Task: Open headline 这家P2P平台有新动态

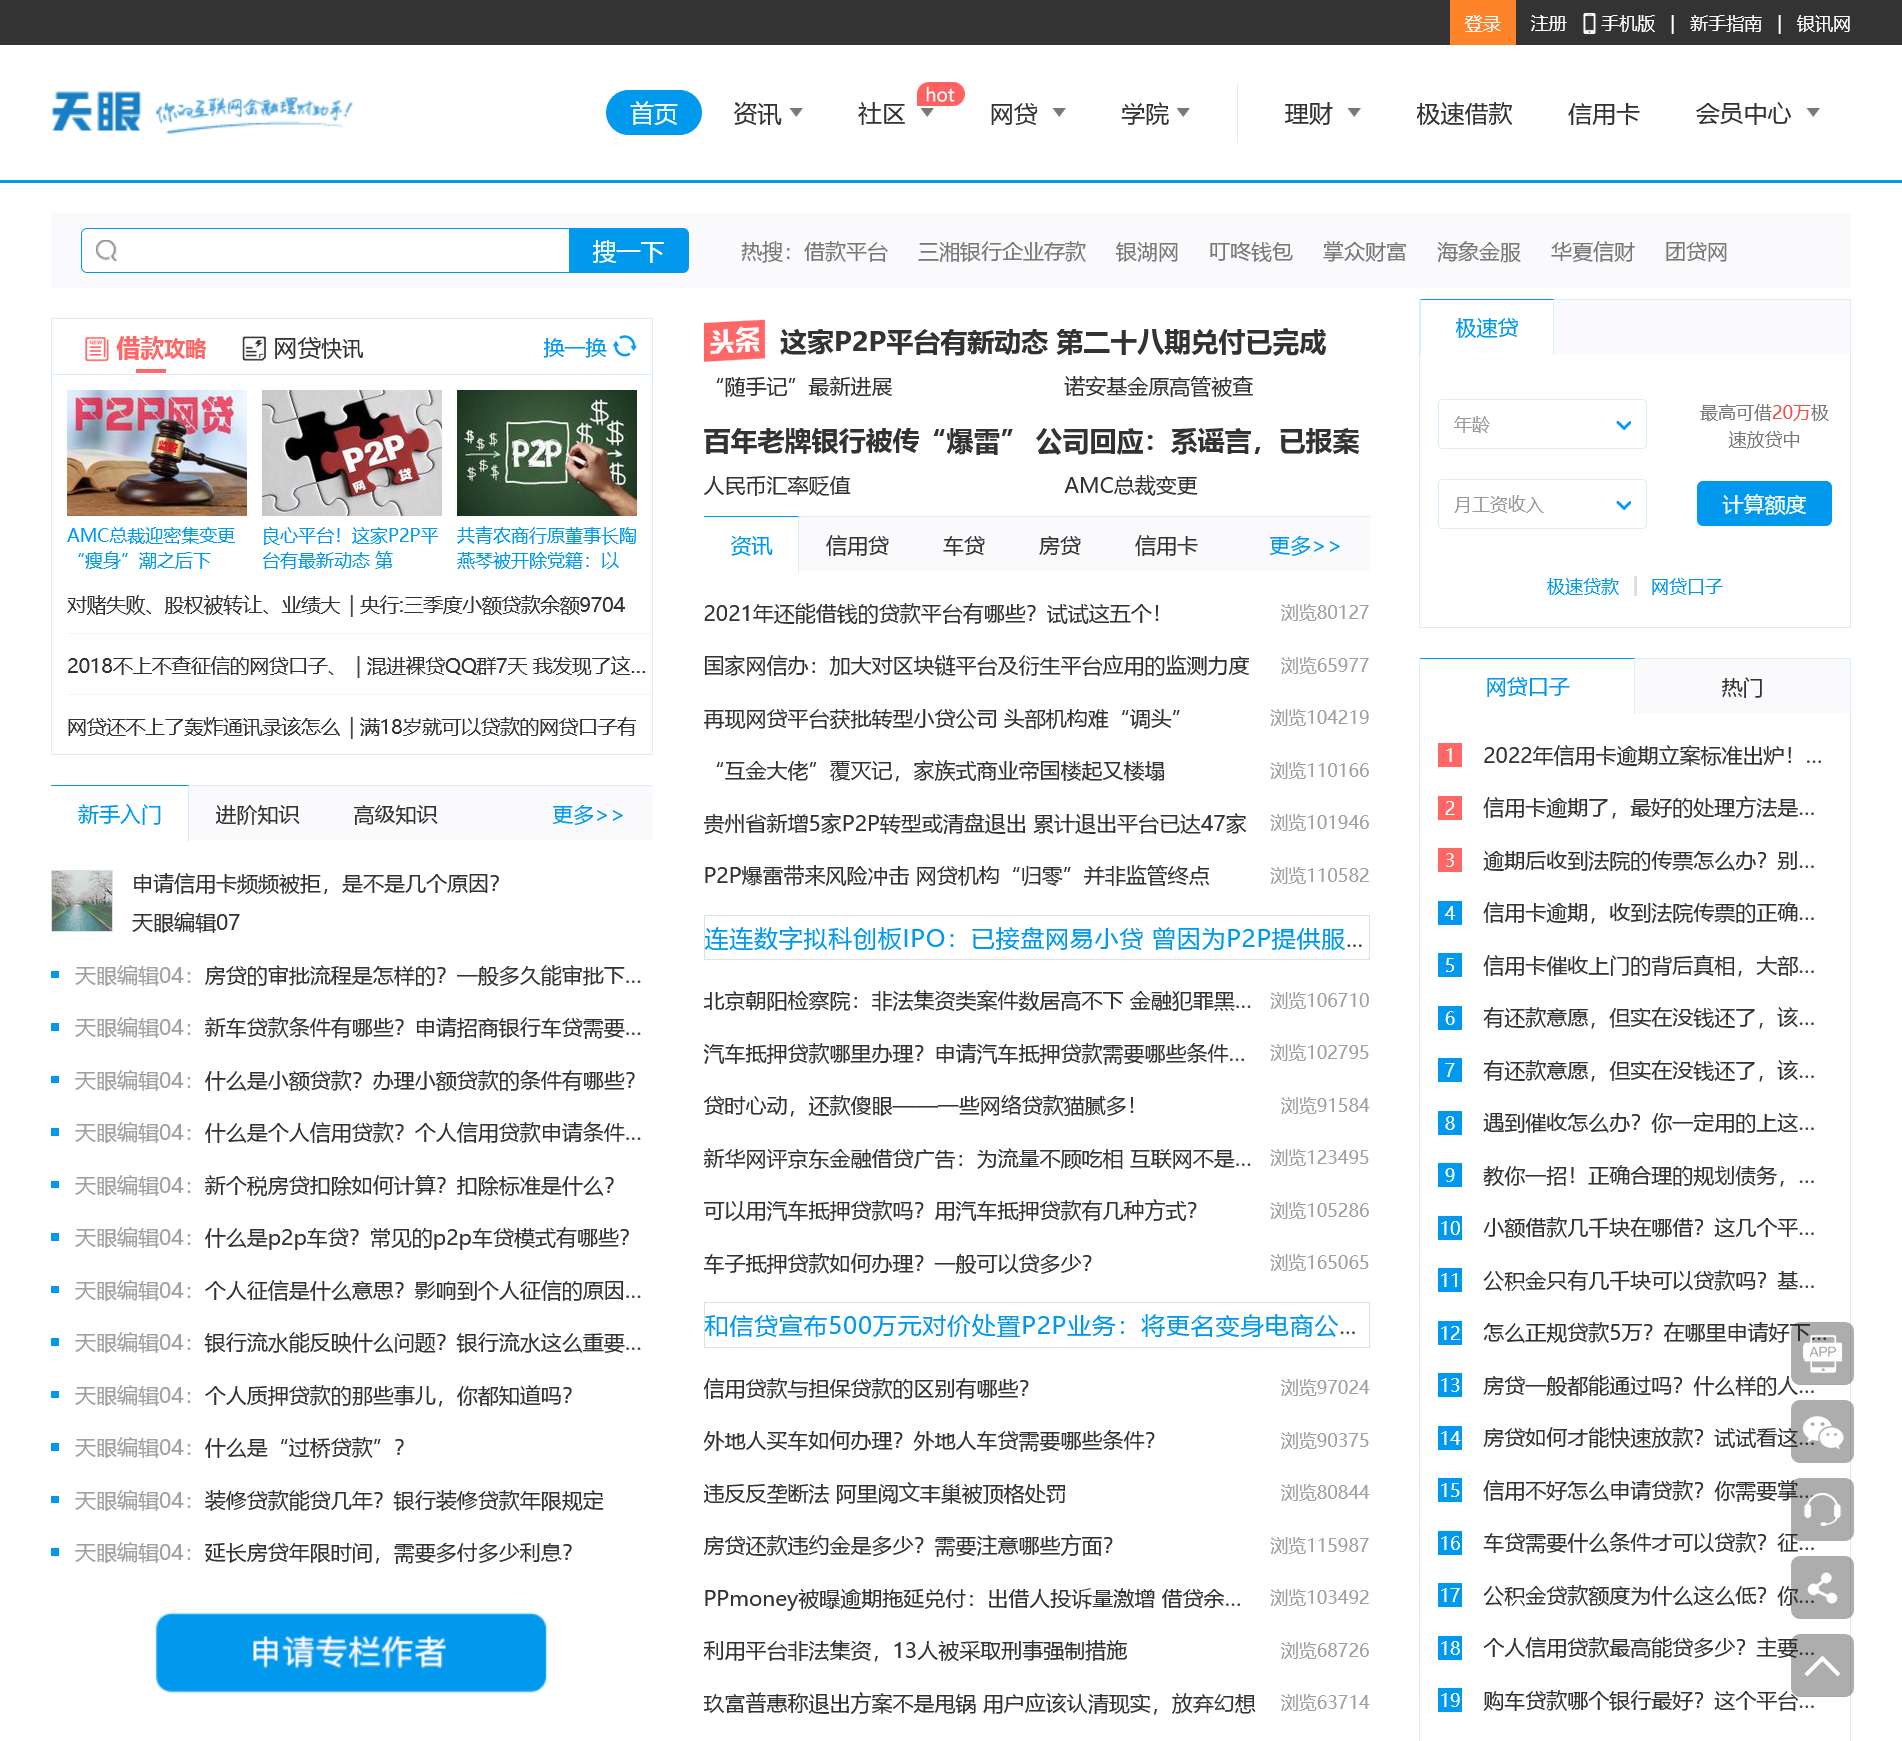Action: tap(1052, 342)
